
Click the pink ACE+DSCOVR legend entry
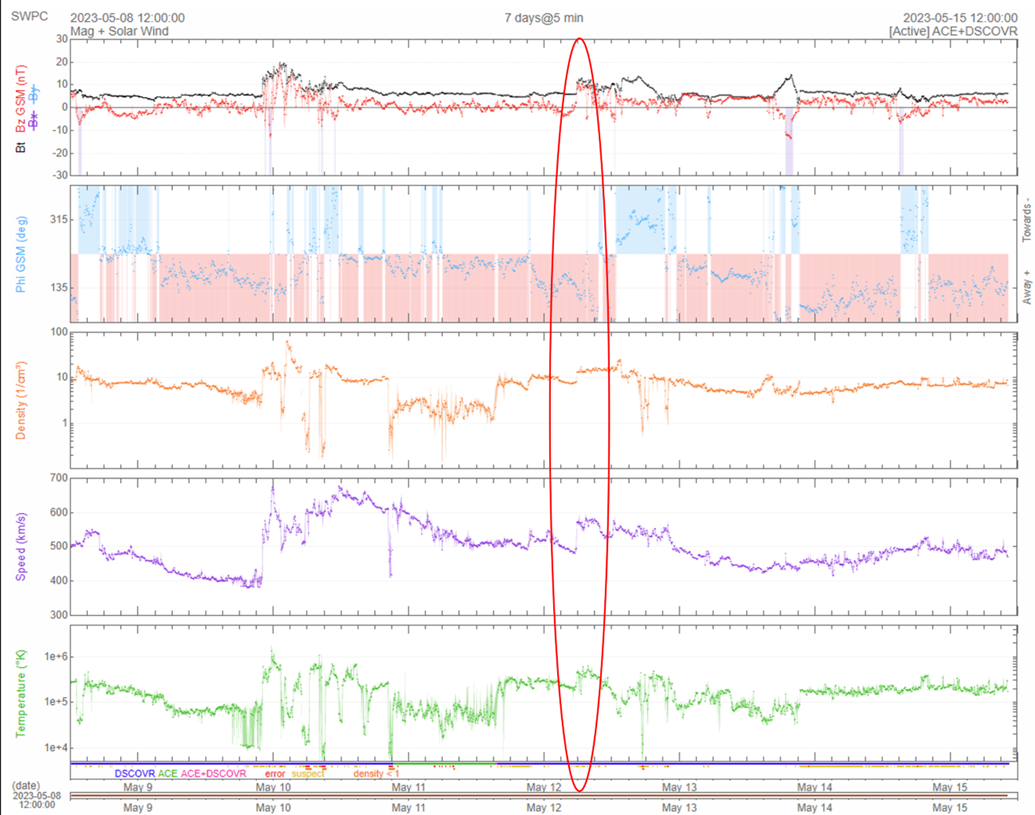pos(213,774)
